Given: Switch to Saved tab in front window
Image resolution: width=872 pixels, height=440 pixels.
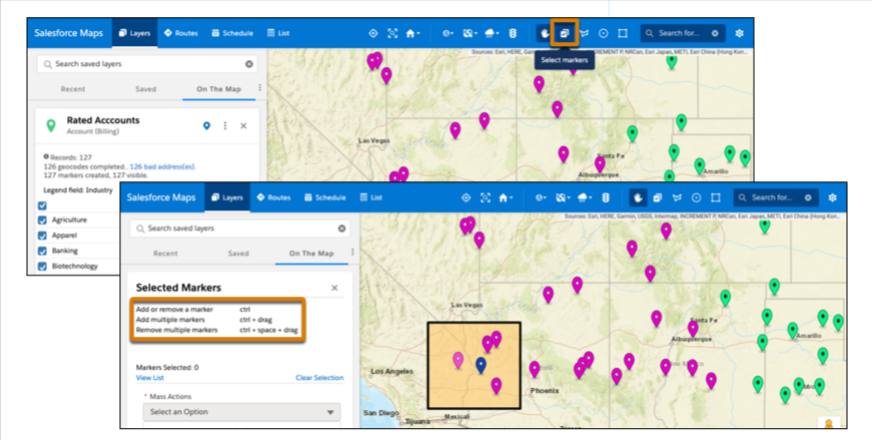Looking at the screenshot, I should 239,253.
